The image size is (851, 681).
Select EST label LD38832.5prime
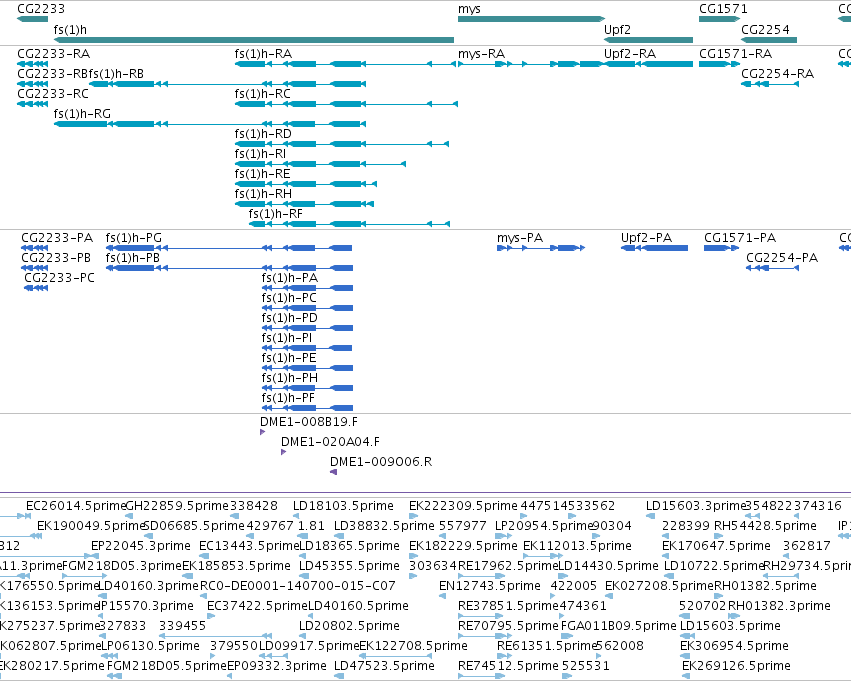[x=384, y=526]
